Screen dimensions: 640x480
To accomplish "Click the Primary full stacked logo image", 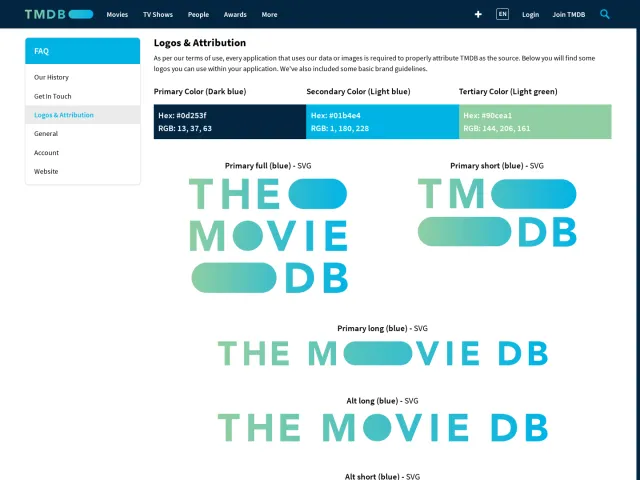I will coord(268,236).
